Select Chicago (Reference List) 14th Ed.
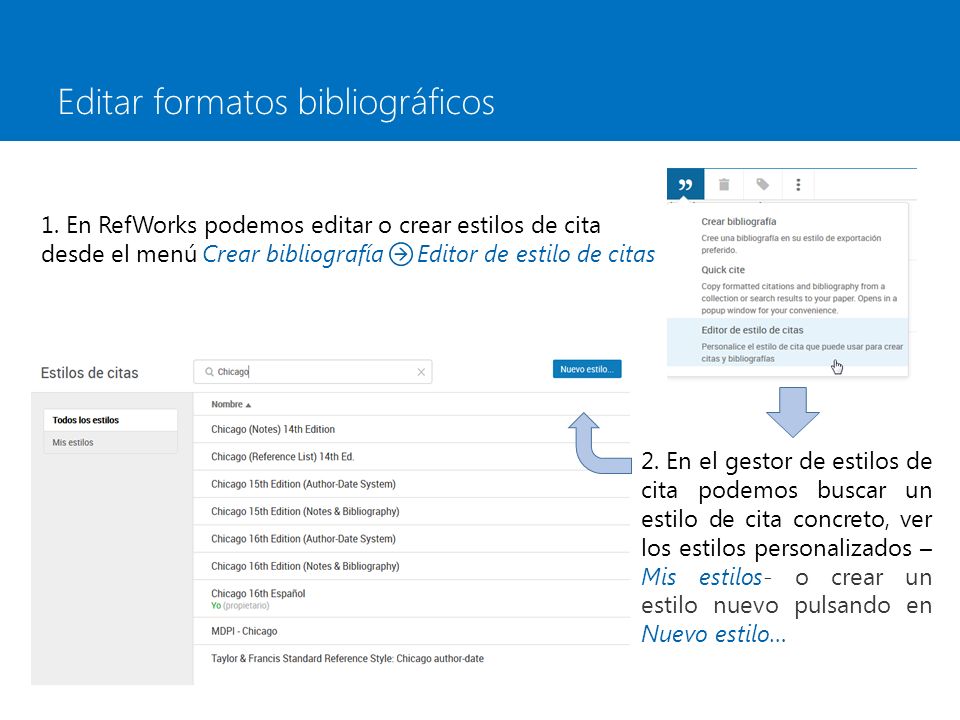Image resolution: width=960 pixels, height=720 pixels. coord(411,457)
